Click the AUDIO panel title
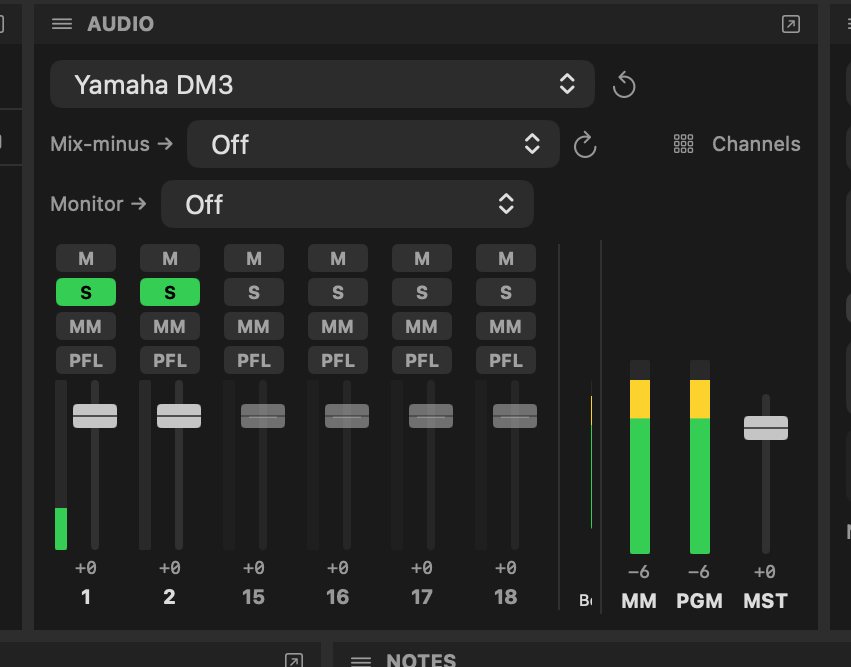851x667 pixels. (x=120, y=24)
